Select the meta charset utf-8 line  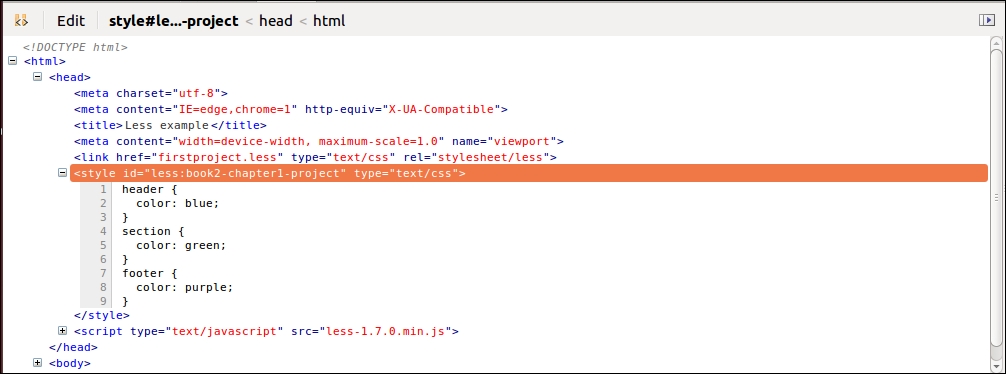tap(151, 93)
